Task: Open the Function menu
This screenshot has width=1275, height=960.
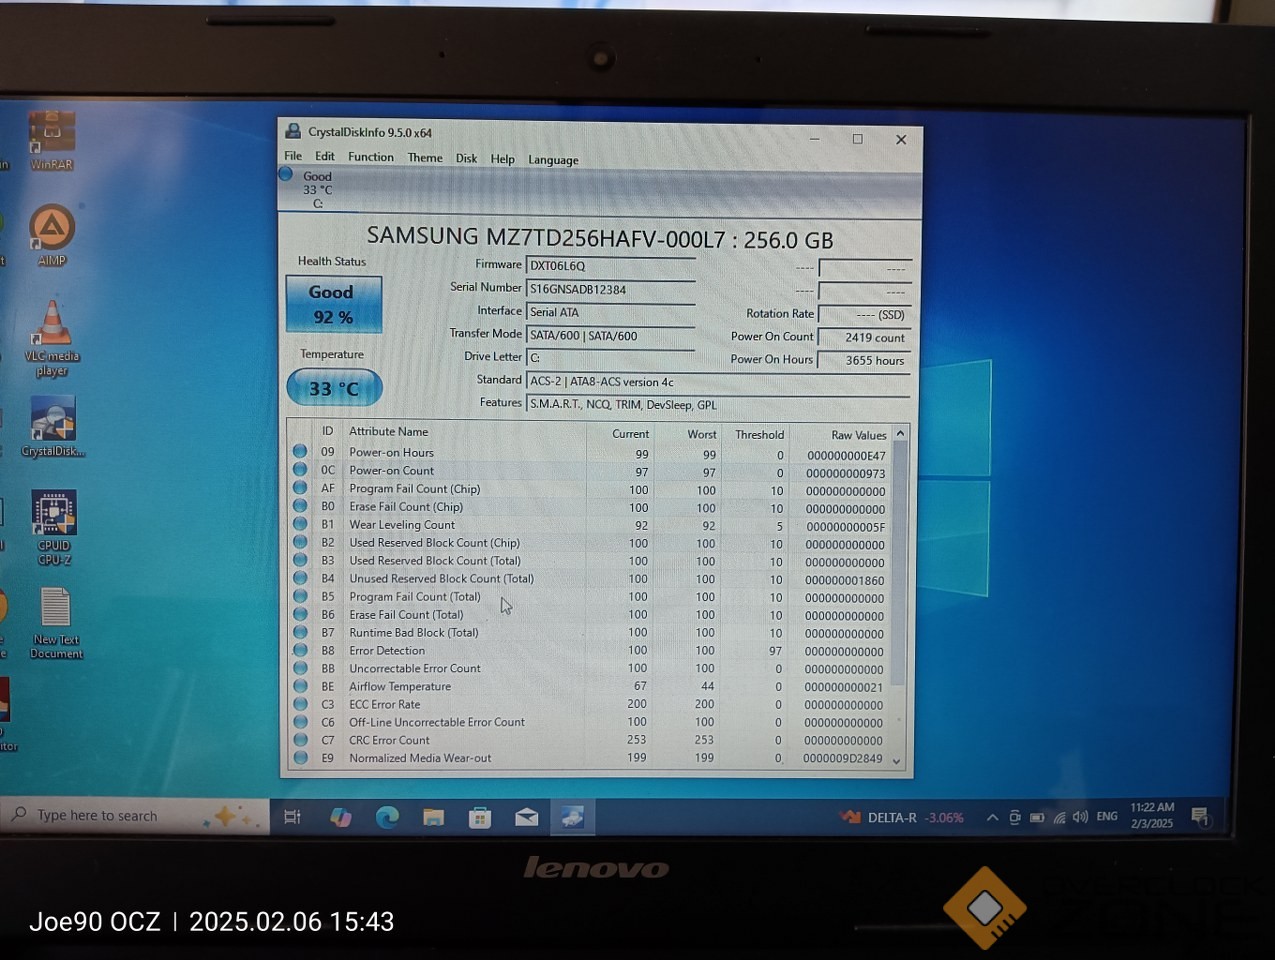Action: point(371,157)
